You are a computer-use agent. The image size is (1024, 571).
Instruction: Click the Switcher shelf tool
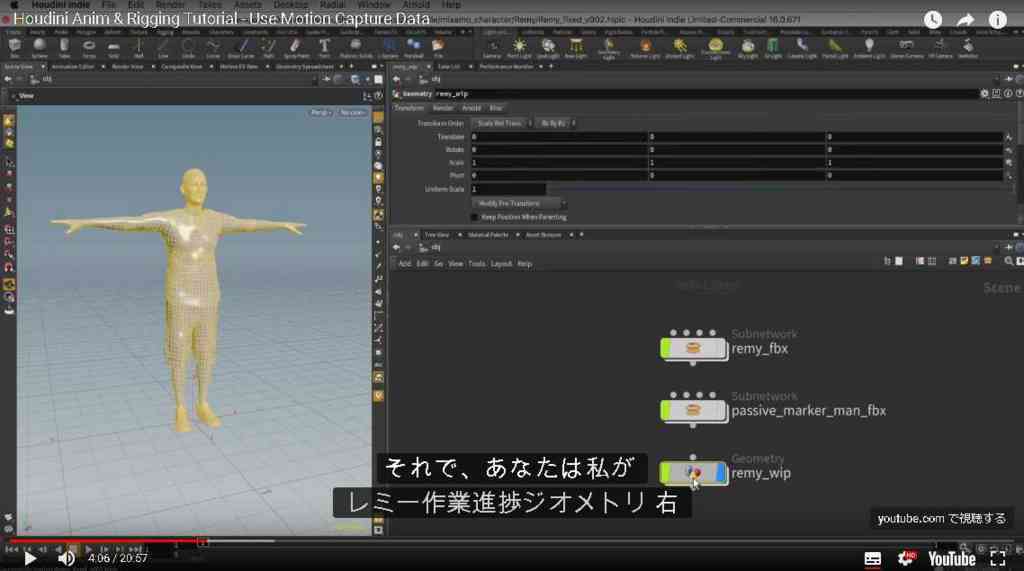point(968,47)
